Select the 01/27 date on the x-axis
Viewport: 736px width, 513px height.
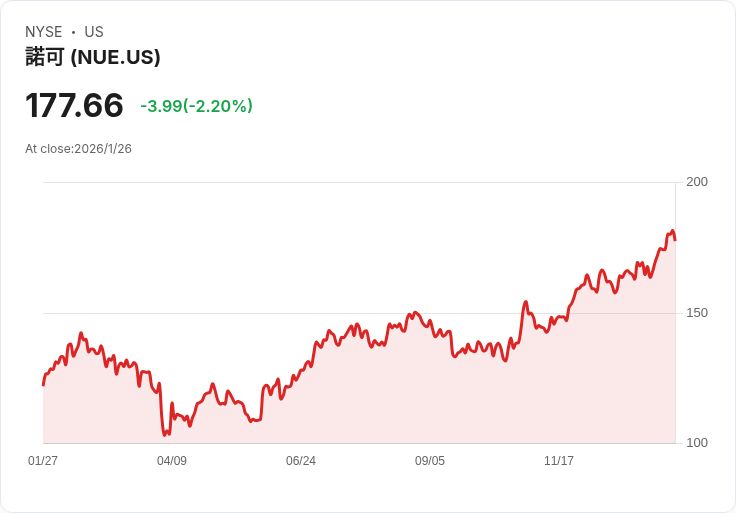[43, 461]
